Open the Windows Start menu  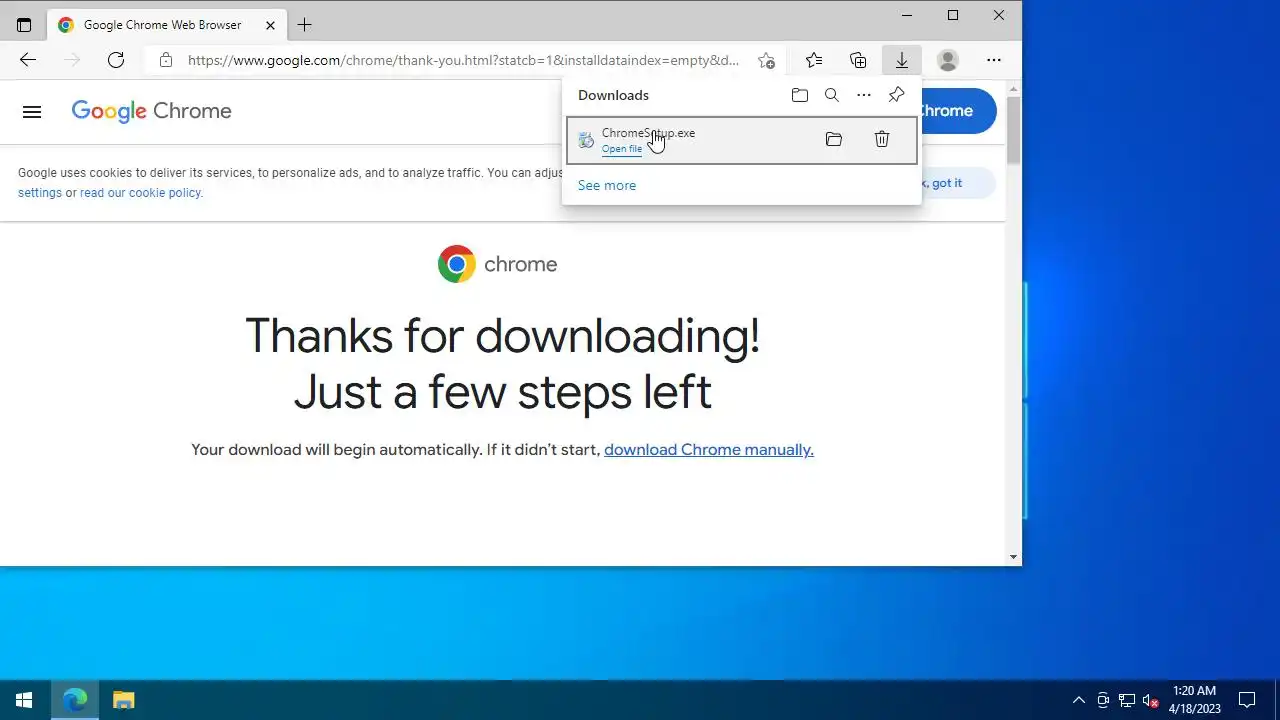tap(24, 700)
